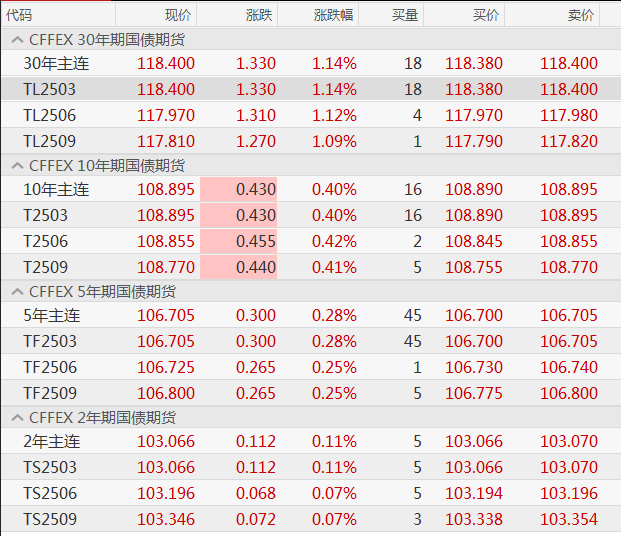The height and width of the screenshot is (536, 621).
Task: Click TL2509 ask price 117.820
Action: 569,141
